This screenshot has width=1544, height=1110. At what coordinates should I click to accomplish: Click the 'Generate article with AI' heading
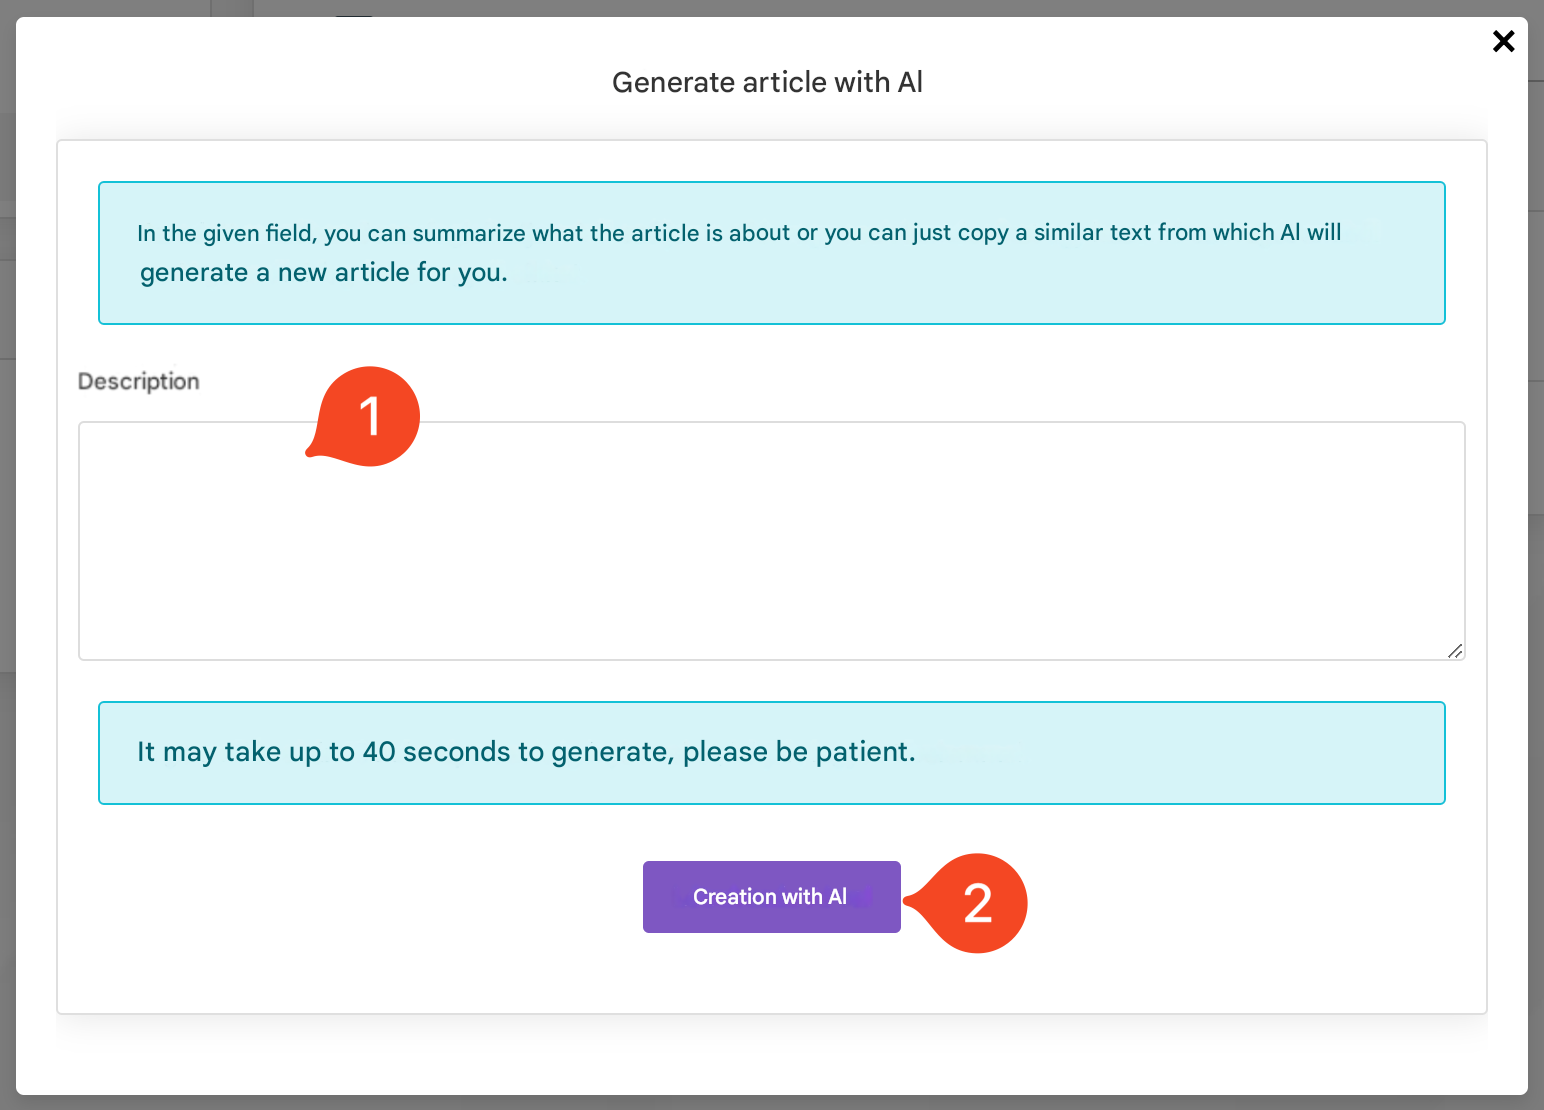pyautogui.click(x=767, y=82)
